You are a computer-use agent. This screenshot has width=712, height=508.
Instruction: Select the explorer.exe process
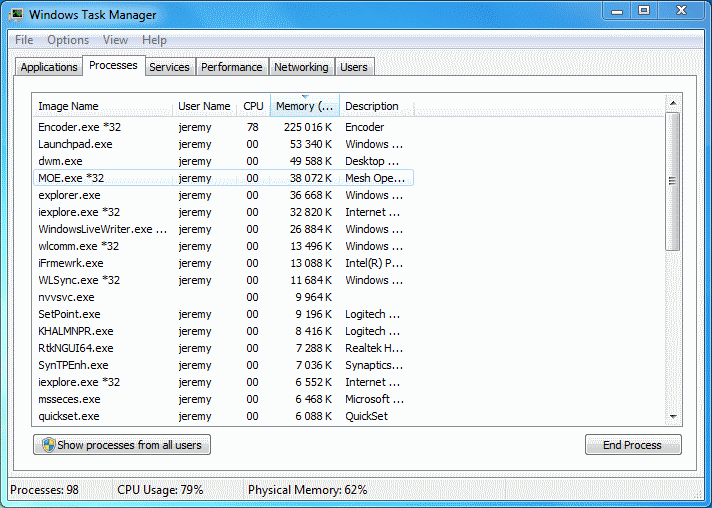[x=223, y=195]
